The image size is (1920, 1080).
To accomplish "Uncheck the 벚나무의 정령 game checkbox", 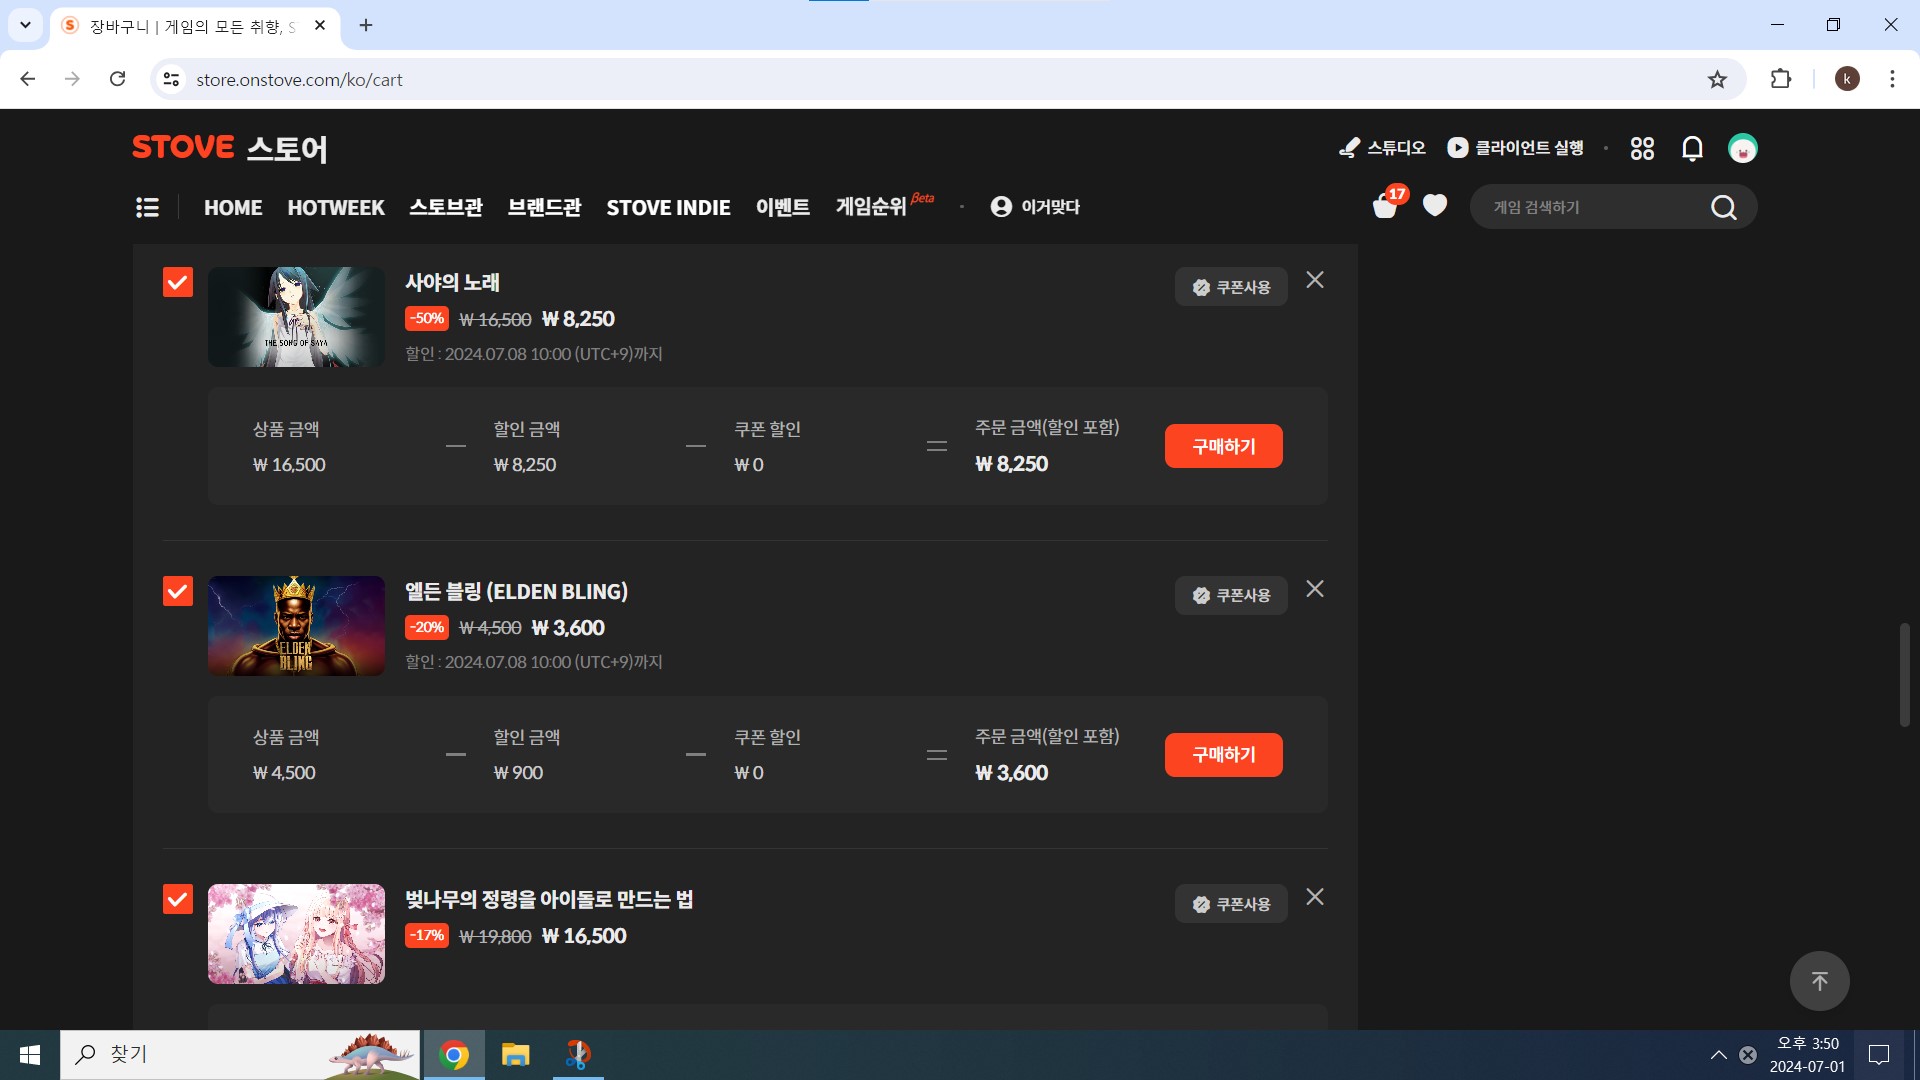I will pos(178,899).
